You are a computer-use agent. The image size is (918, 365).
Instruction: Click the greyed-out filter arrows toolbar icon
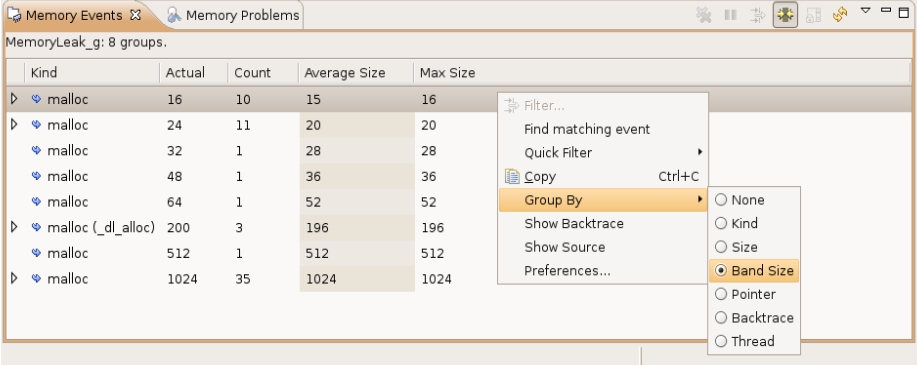click(x=758, y=15)
